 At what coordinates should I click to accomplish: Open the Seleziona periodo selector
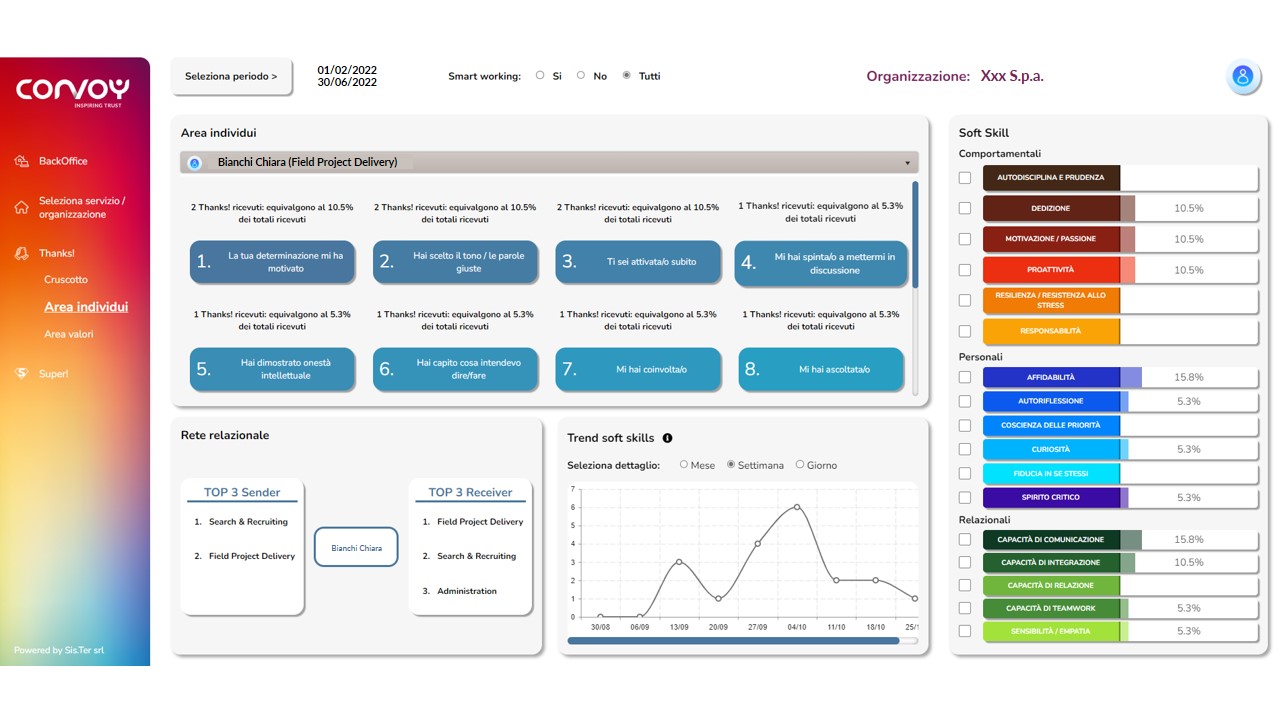(232, 76)
